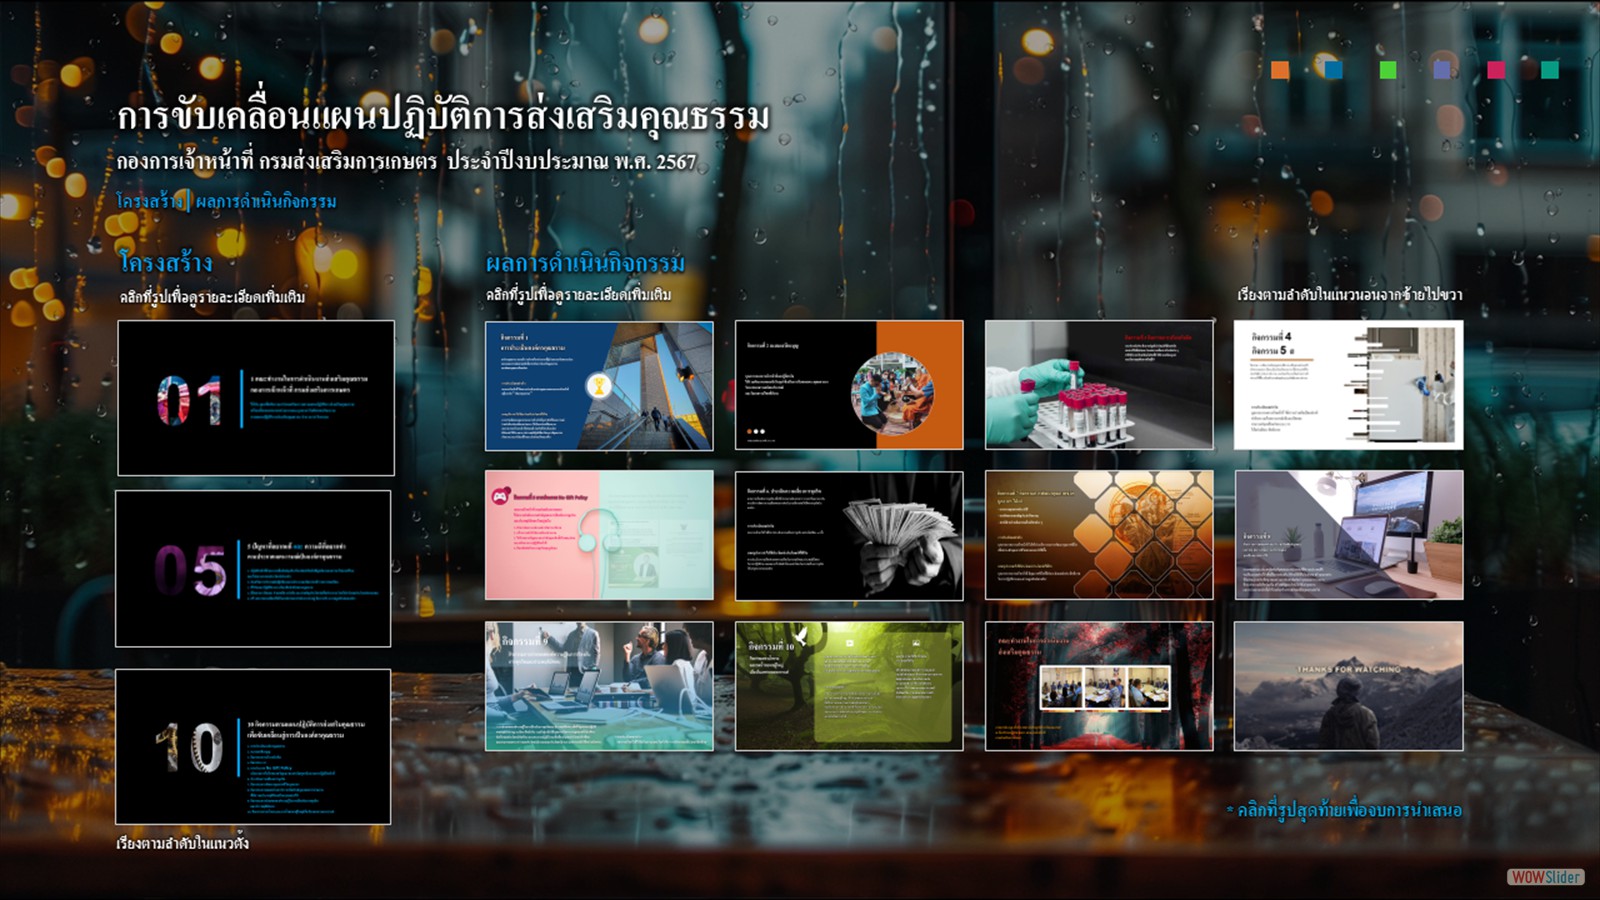The width and height of the screenshot is (1600, 900).
Task: Select the thumbnail with the orange circular photo
Action: pyautogui.click(x=849, y=385)
